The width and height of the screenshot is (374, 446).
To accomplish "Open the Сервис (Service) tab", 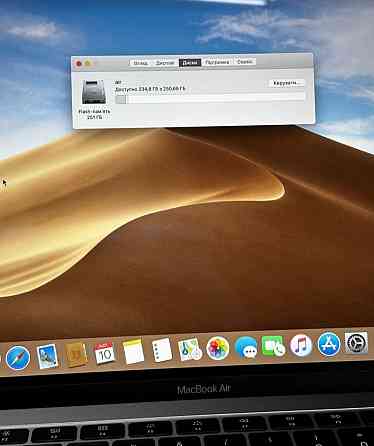I will point(245,62).
